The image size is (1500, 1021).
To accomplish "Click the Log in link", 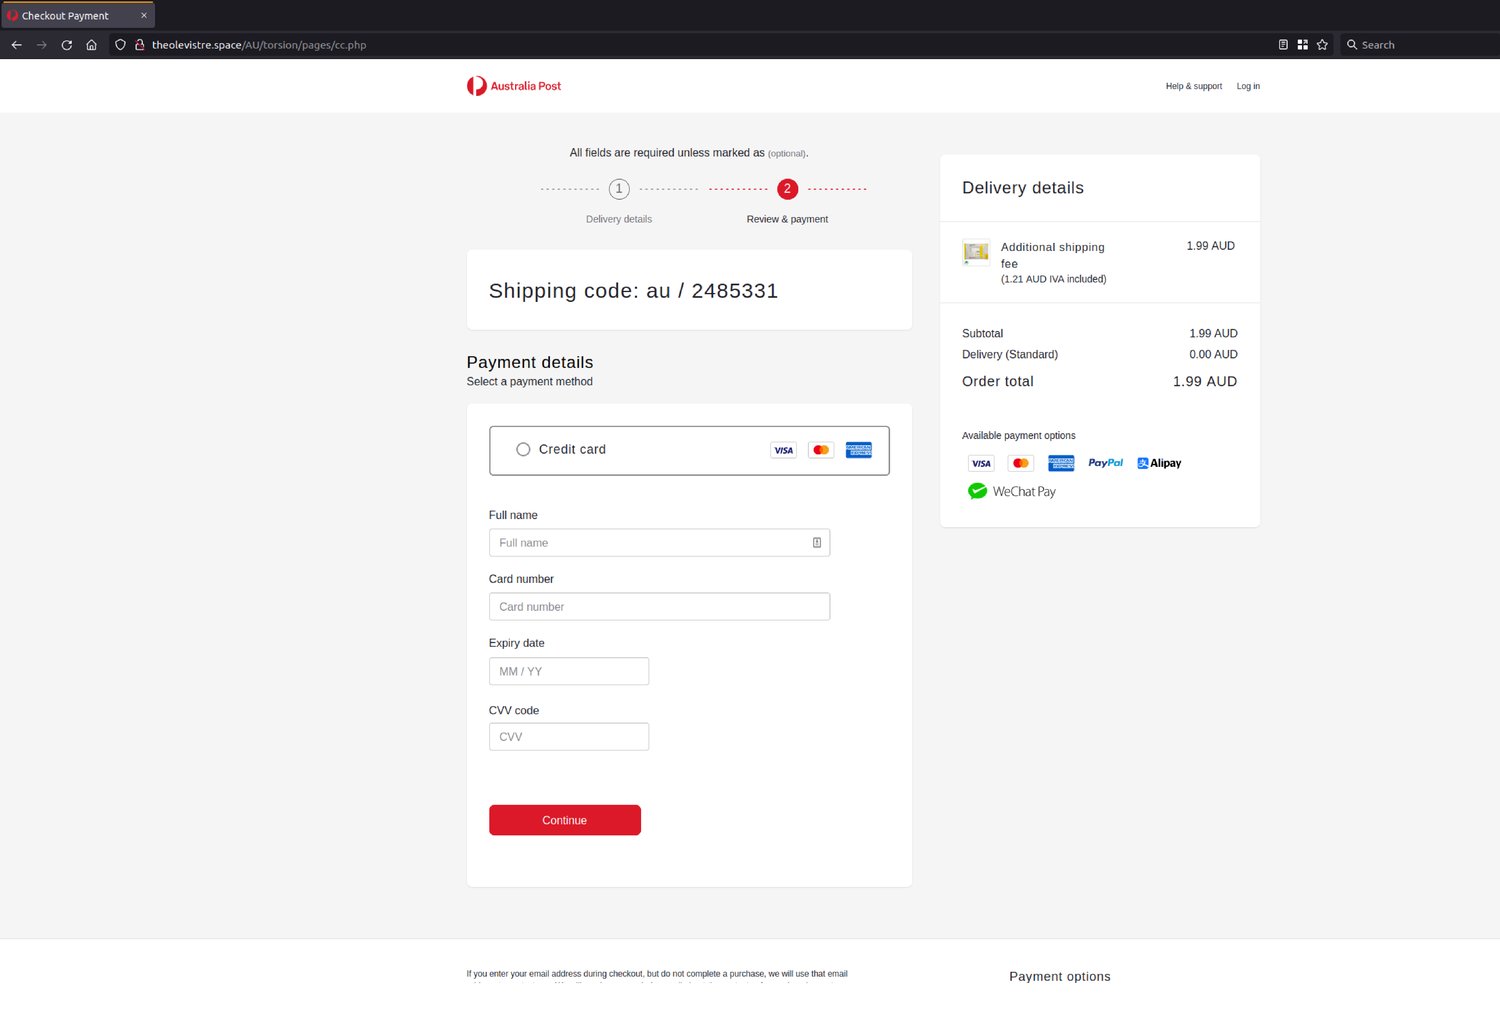I will click(1247, 86).
